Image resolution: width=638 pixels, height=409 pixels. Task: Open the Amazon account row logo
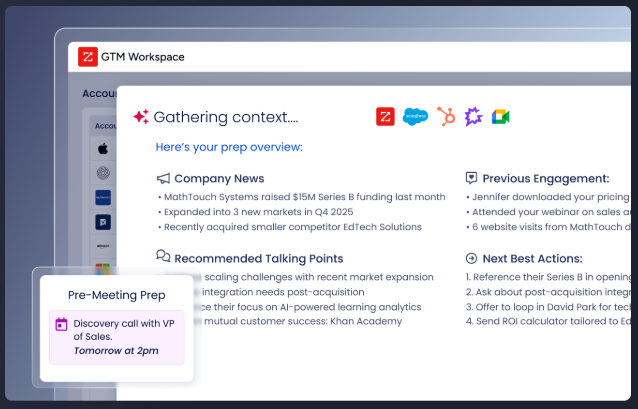(x=103, y=246)
